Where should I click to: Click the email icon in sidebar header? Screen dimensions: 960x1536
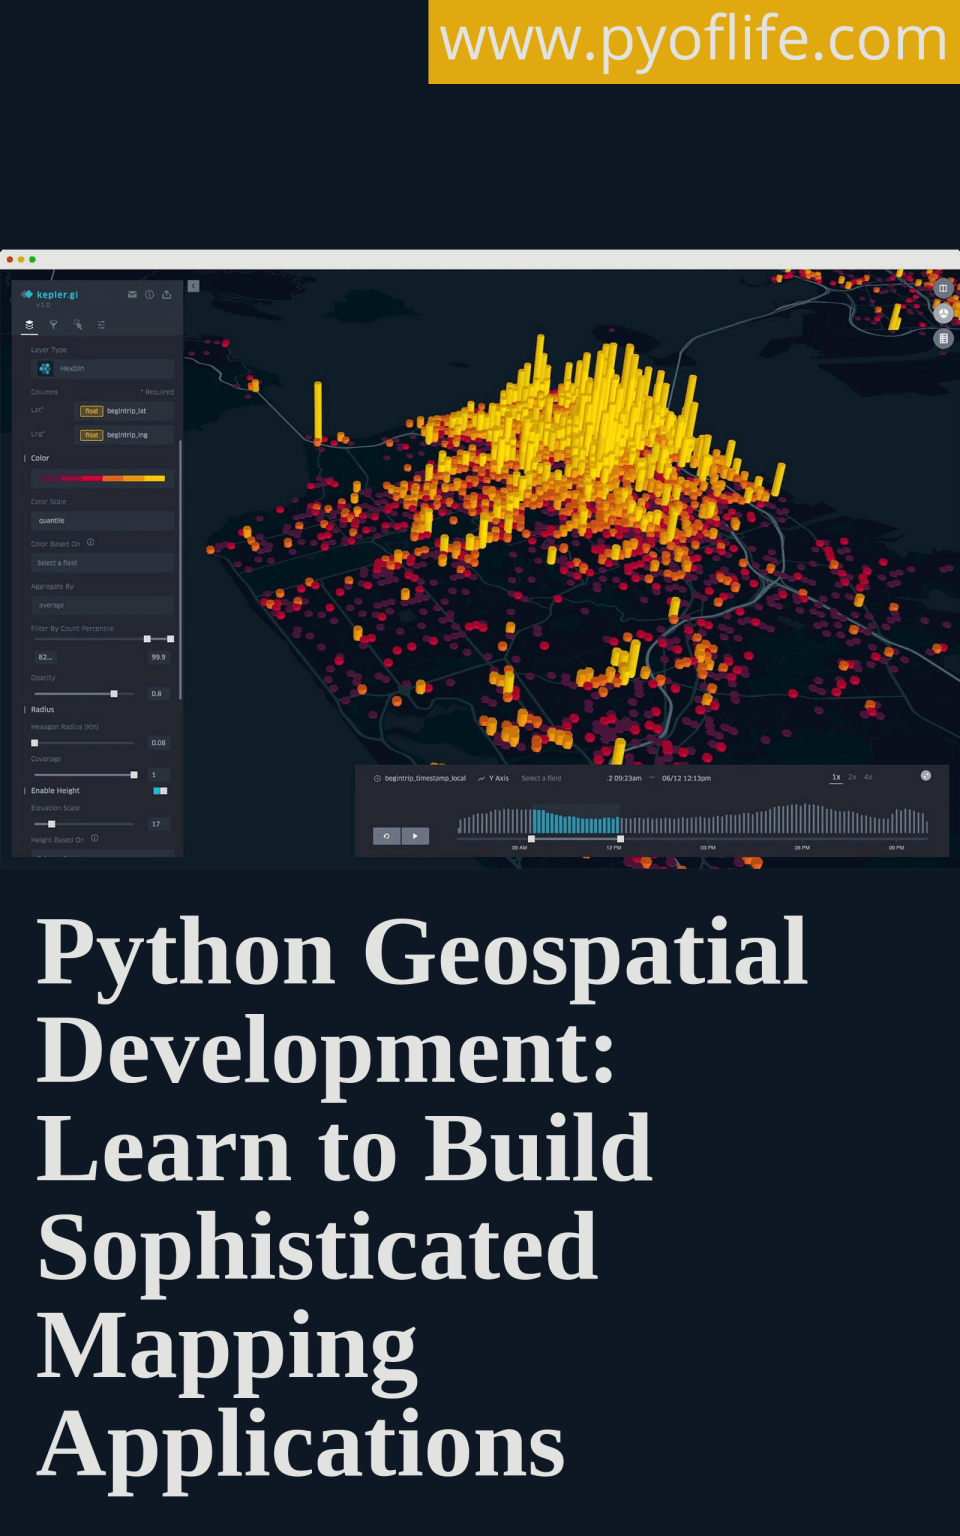click(x=131, y=295)
